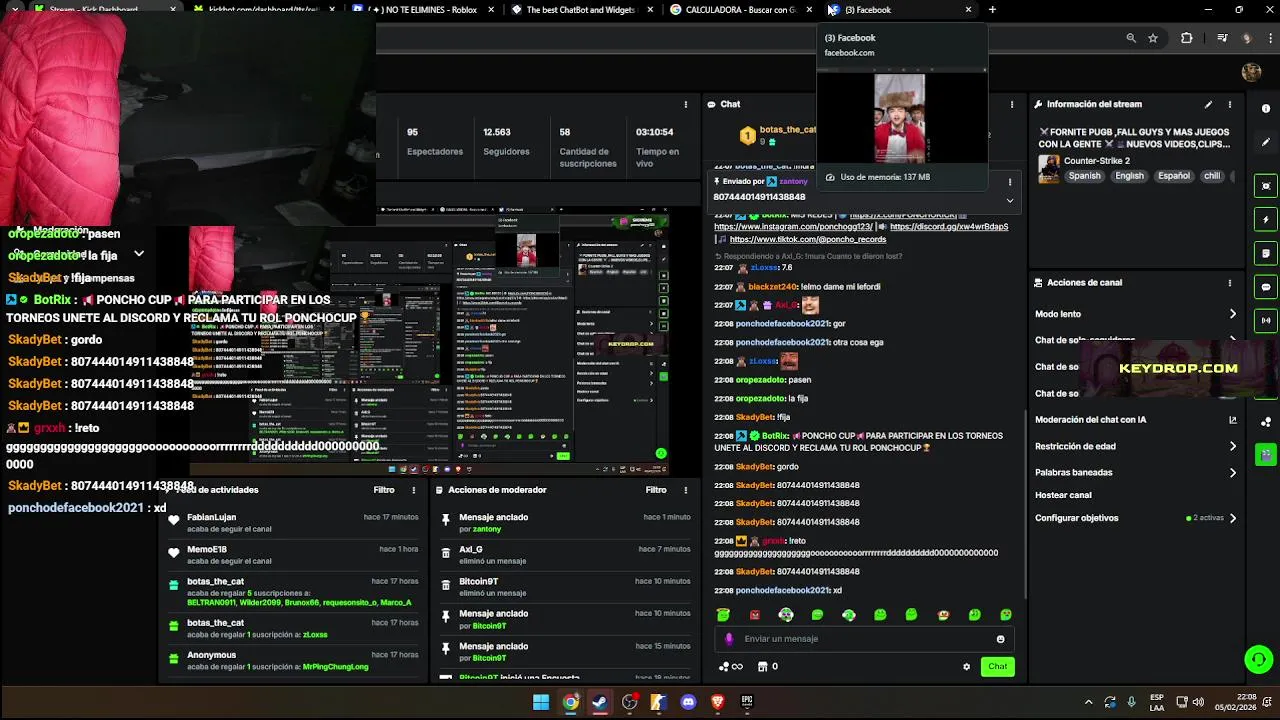Bookmark this page with the star icon
Screen dimensions: 1280x720
(1153, 38)
